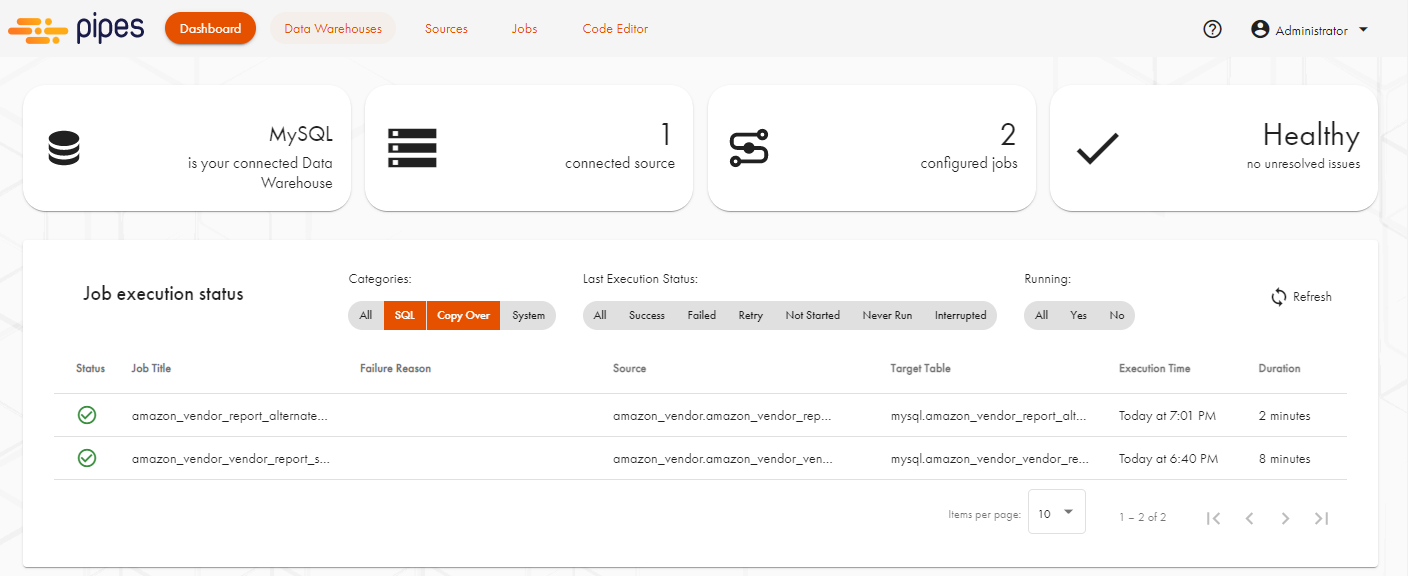This screenshot has height=576, width=1408.
Task: Switch to the Code Editor tab
Action: tap(615, 29)
